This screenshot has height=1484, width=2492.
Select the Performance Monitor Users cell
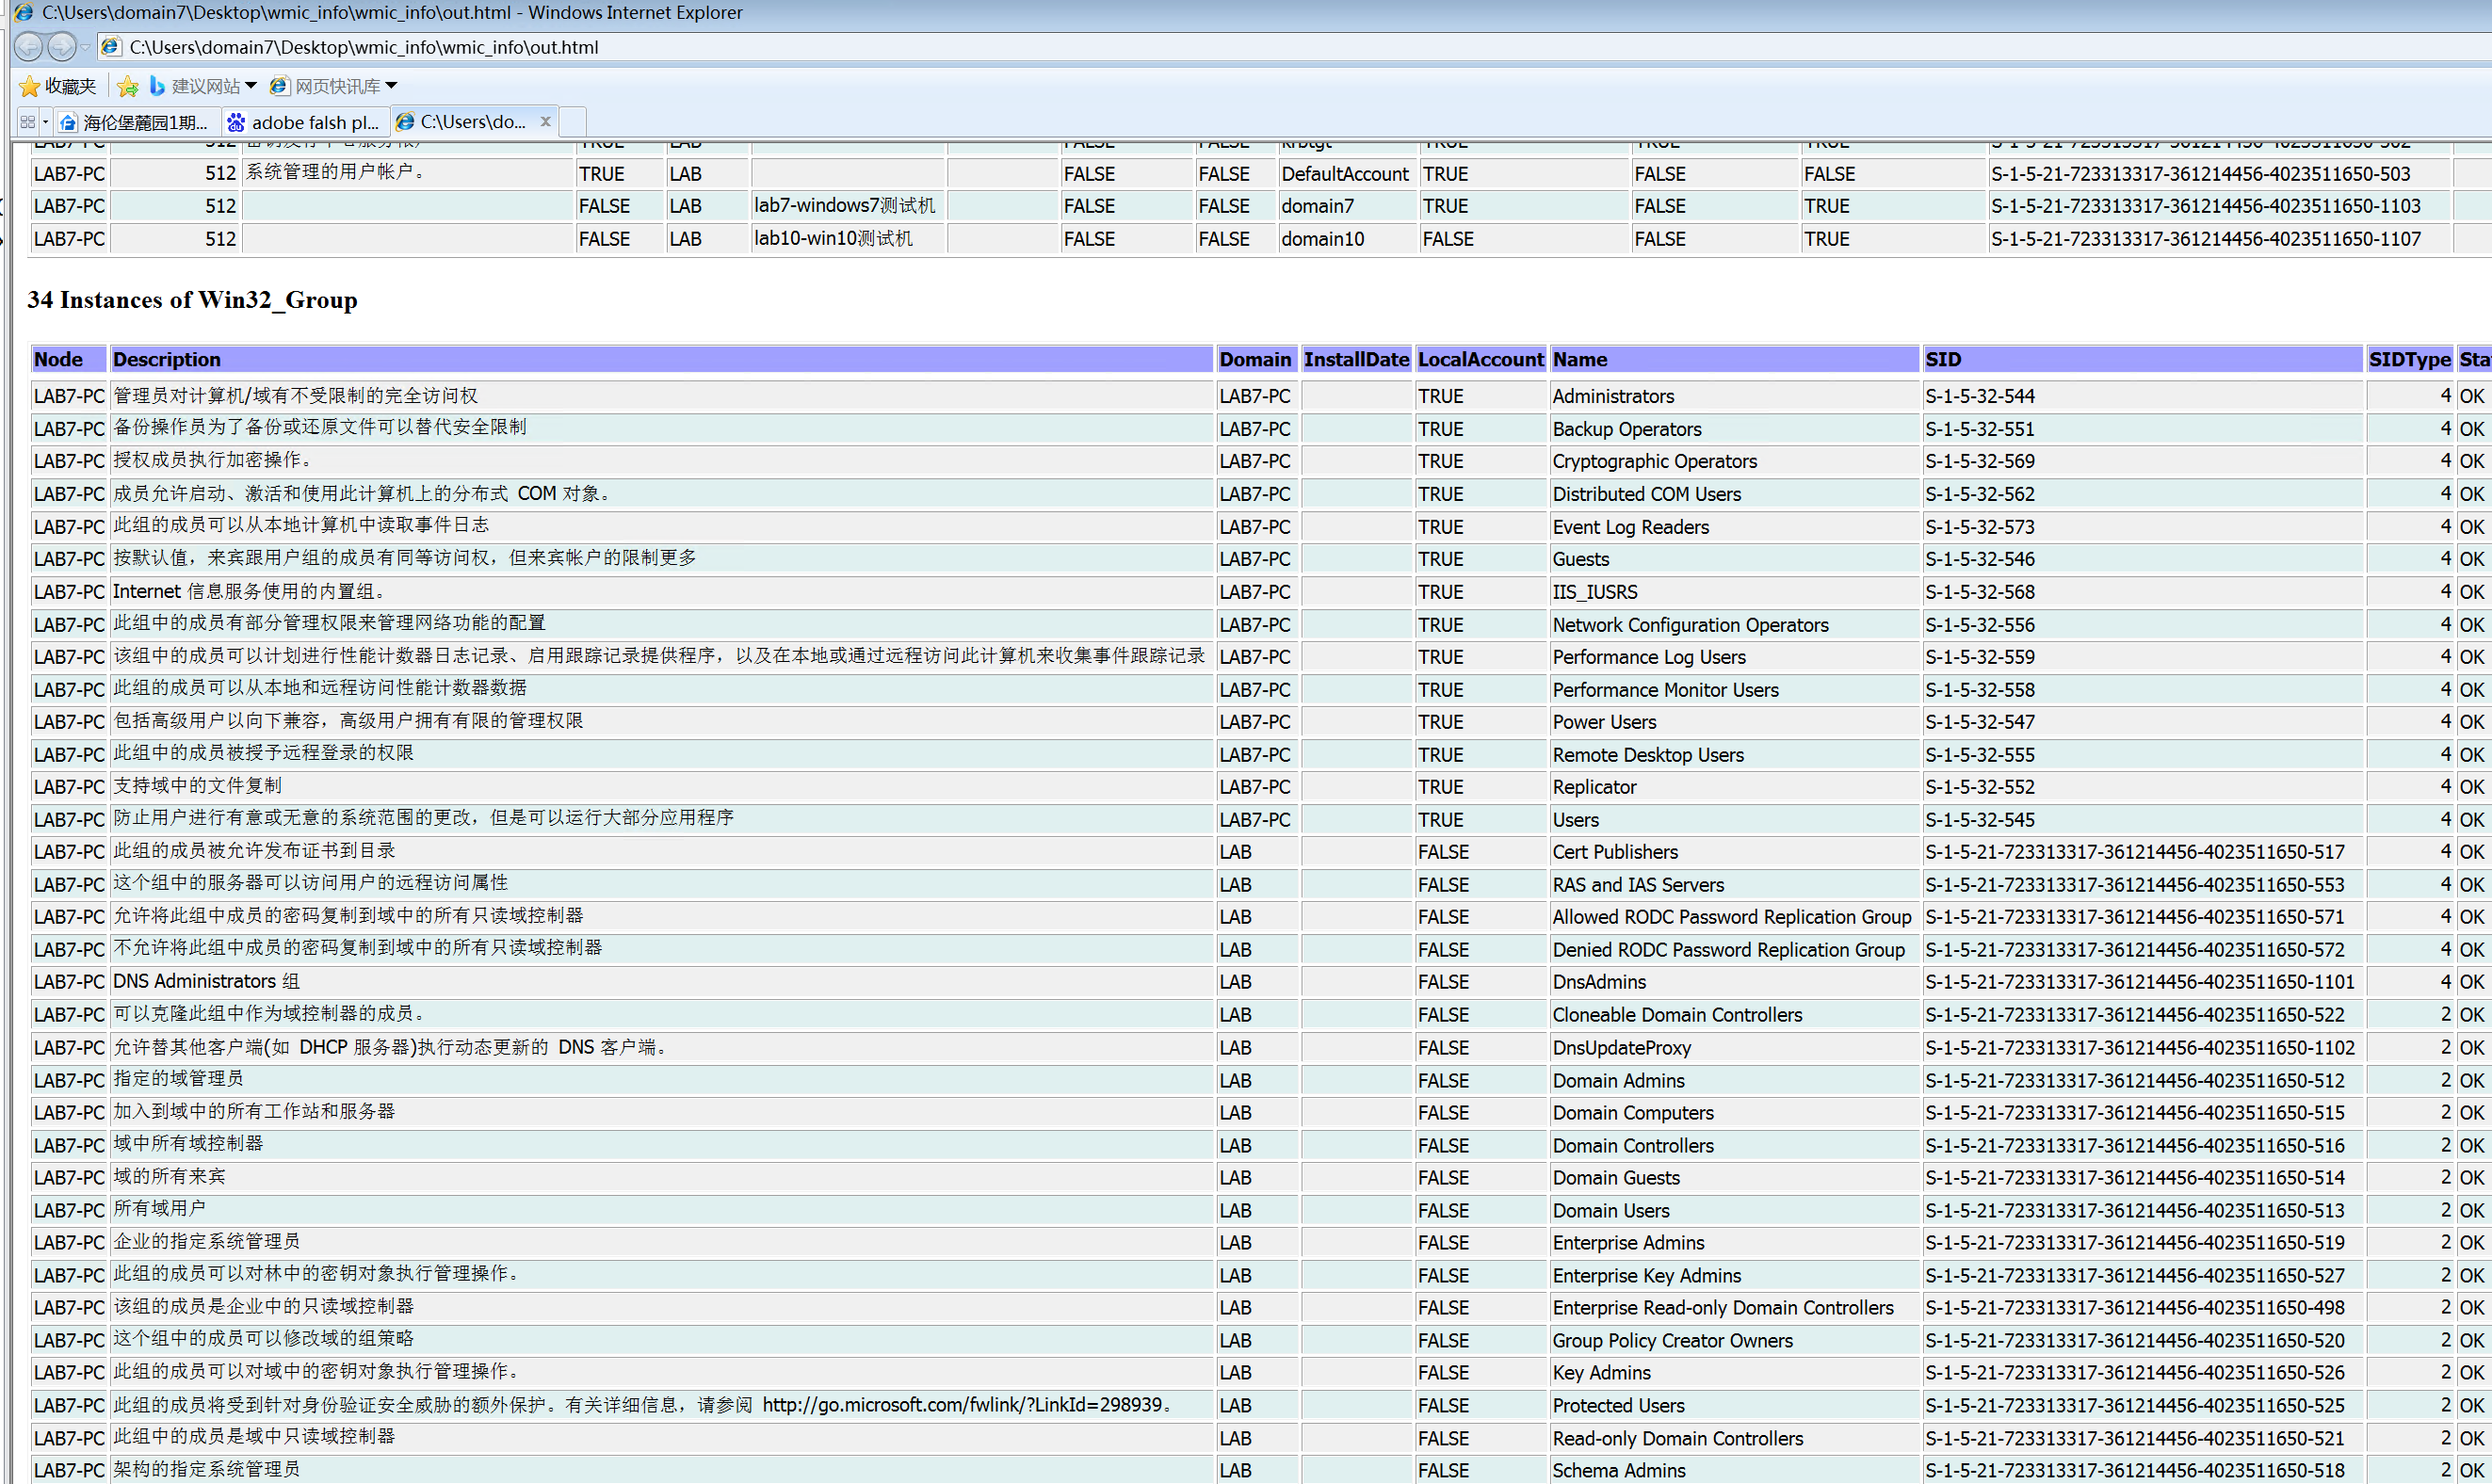[1734, 690]
